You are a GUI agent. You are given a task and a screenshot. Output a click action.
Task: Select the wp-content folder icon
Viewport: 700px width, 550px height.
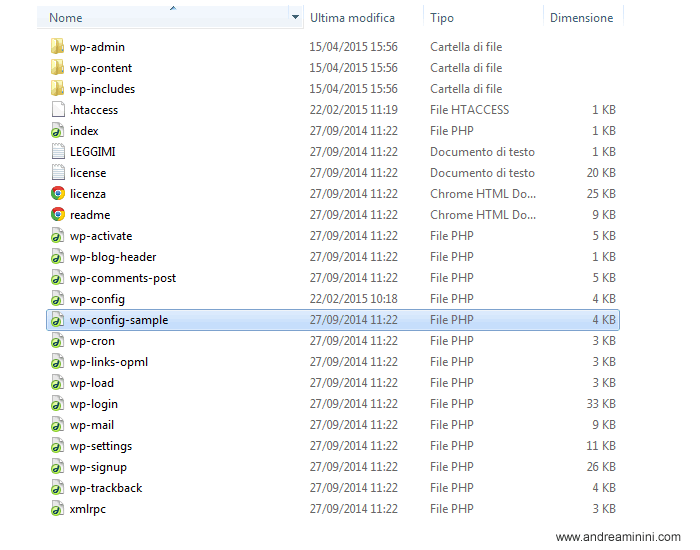58,68
